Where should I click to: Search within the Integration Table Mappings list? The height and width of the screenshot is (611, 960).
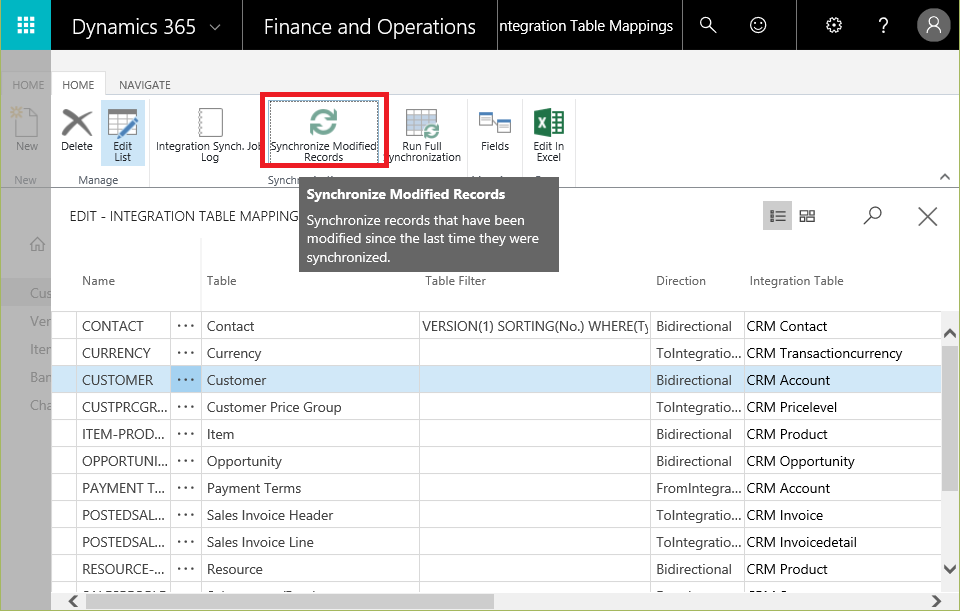pos(872,216)
